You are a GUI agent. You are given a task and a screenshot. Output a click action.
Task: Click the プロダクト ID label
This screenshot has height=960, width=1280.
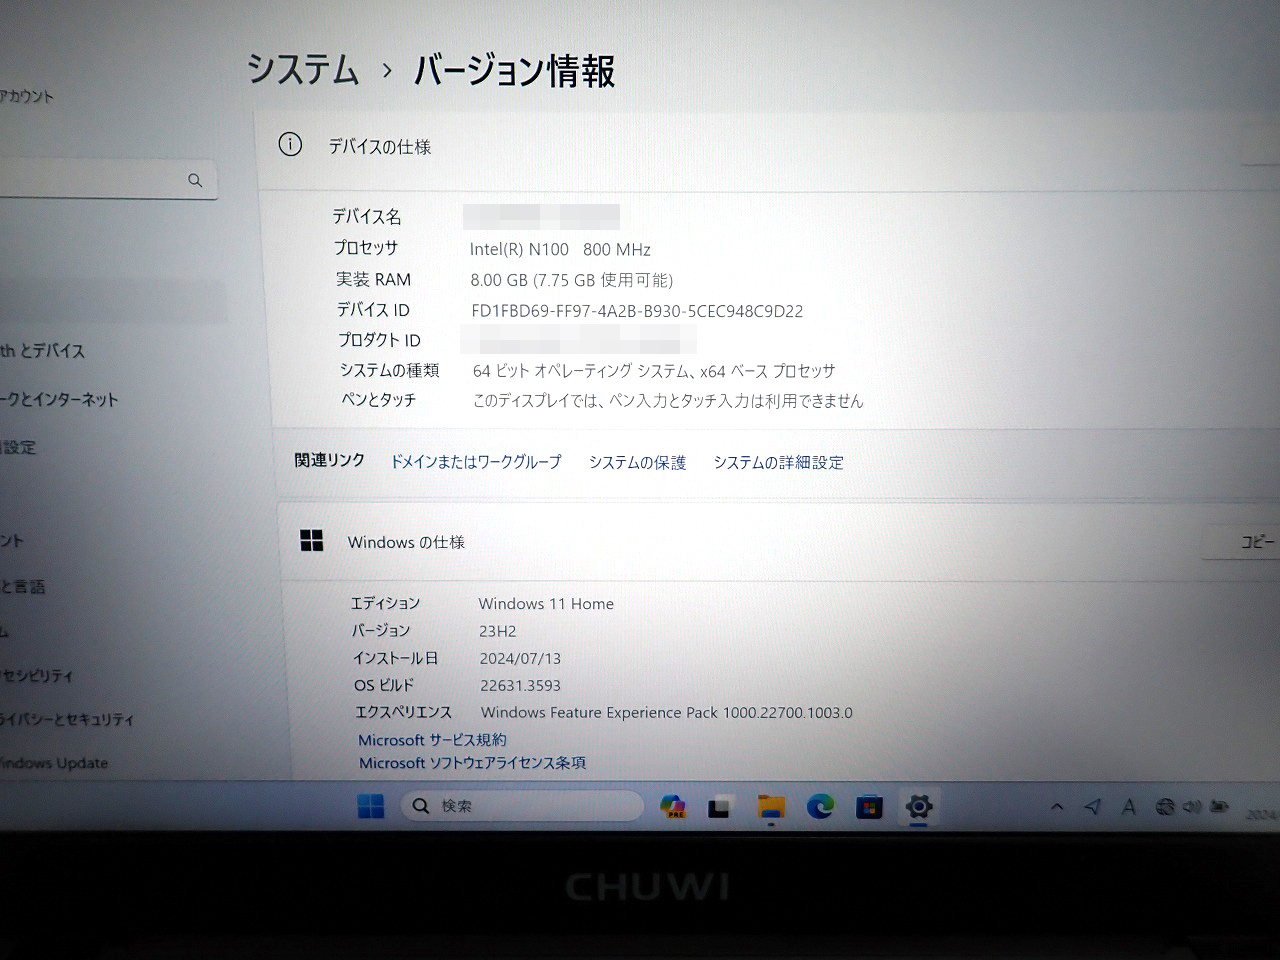click(x=379, y=340)
